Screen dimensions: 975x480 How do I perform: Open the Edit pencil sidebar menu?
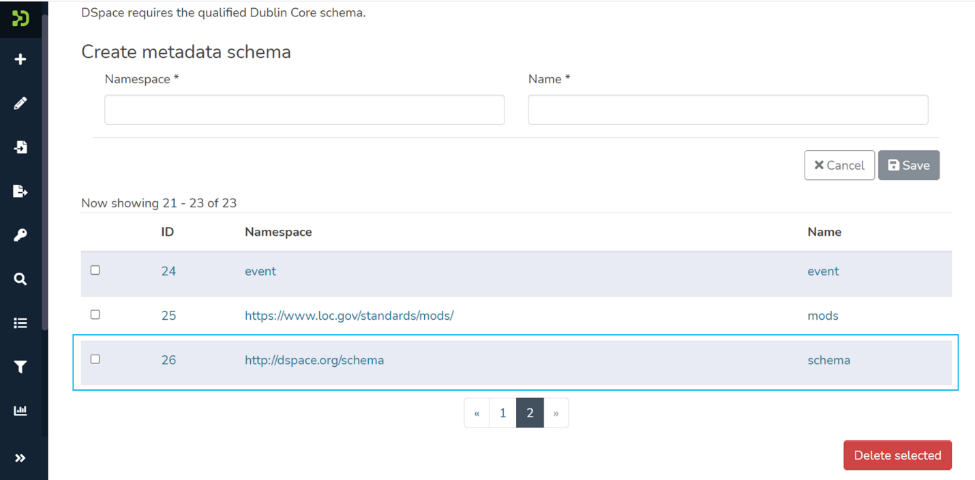click(x=20, y=103)
